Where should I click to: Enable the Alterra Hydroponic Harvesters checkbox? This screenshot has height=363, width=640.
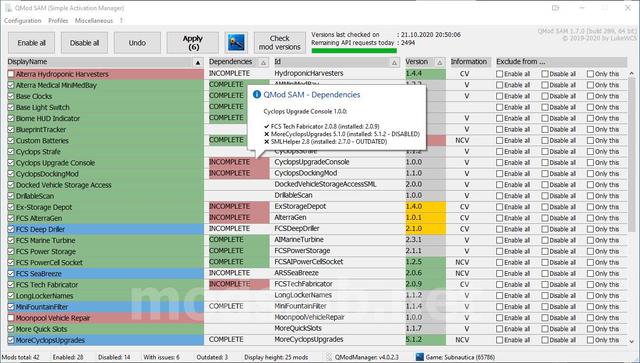click(x=11, y=74)
